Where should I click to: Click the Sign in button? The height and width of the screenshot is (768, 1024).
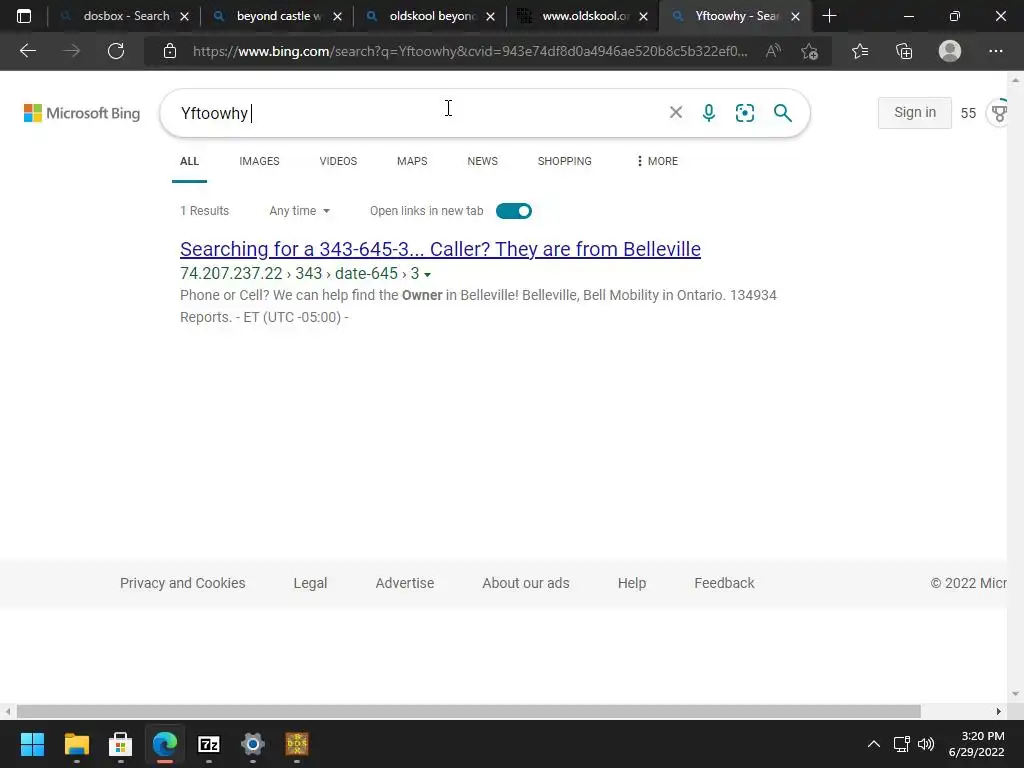(915, 112)
